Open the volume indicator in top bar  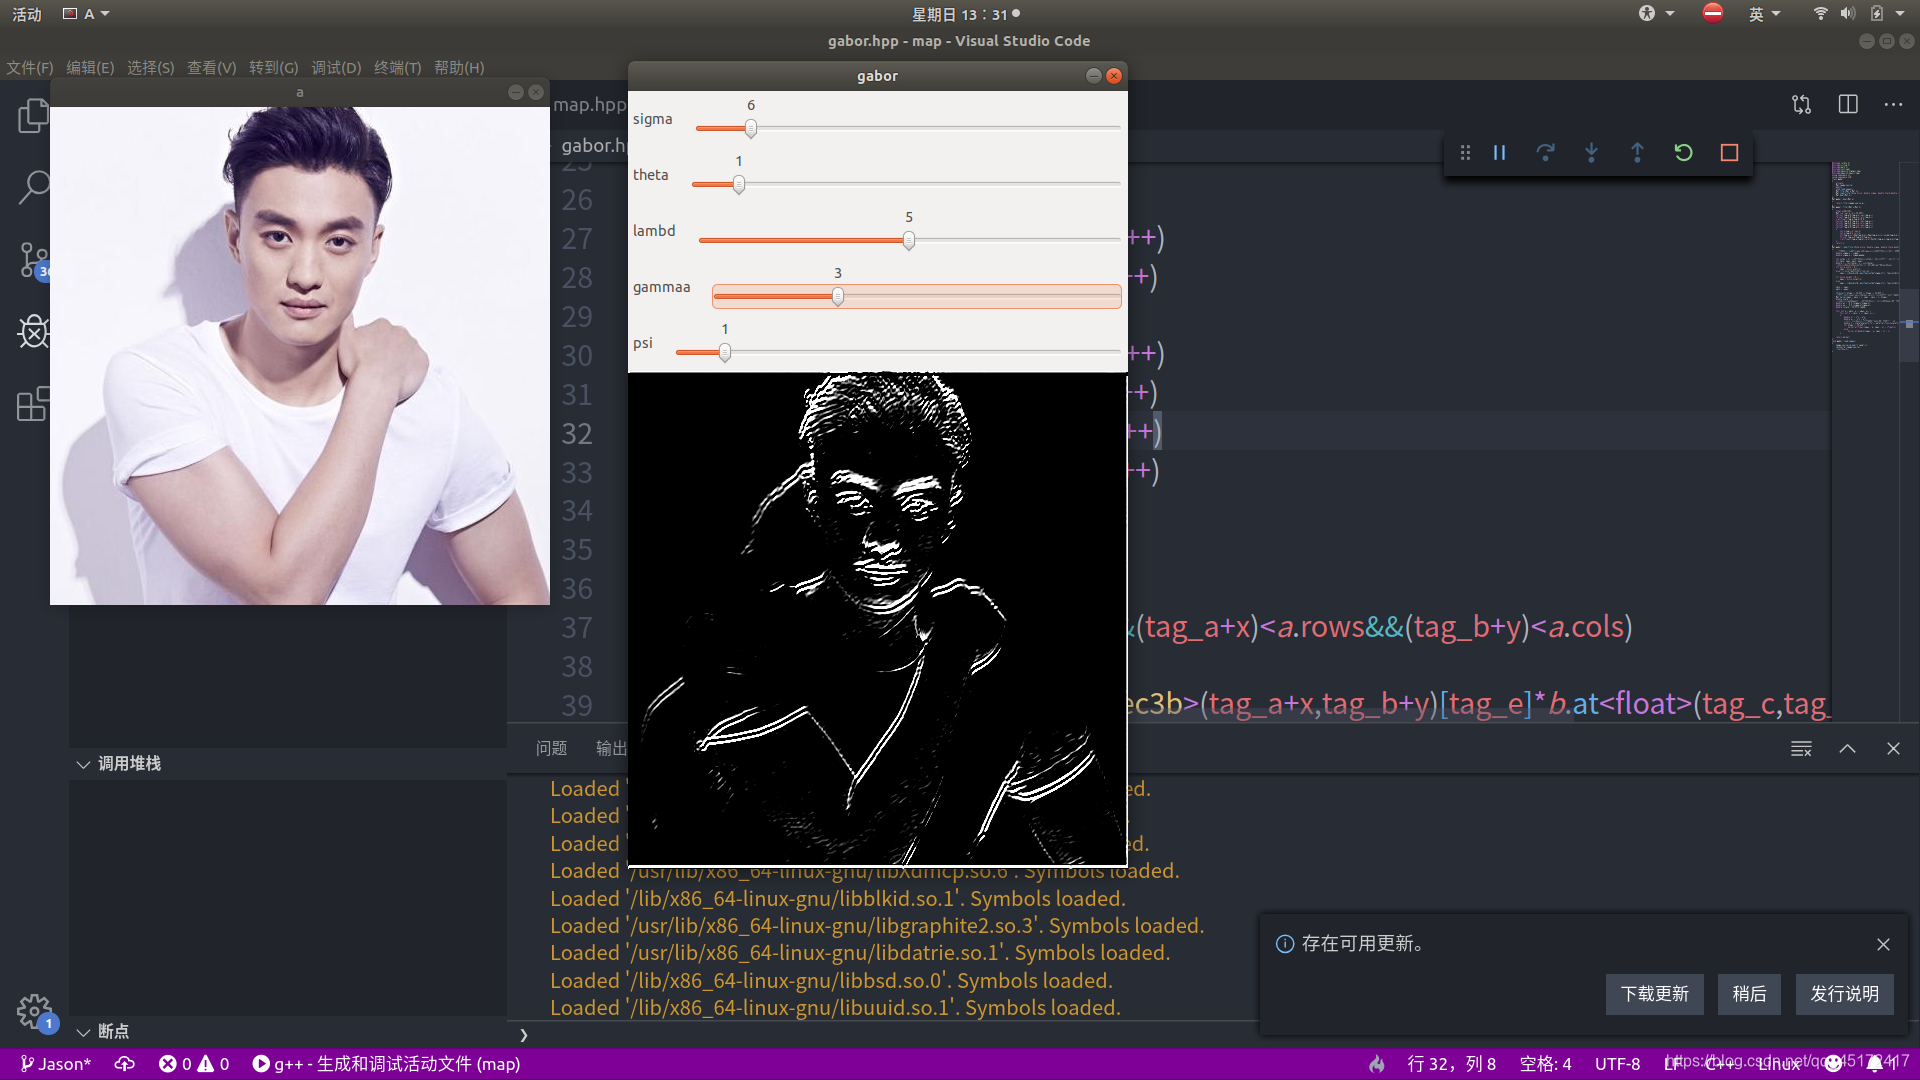1847,14
